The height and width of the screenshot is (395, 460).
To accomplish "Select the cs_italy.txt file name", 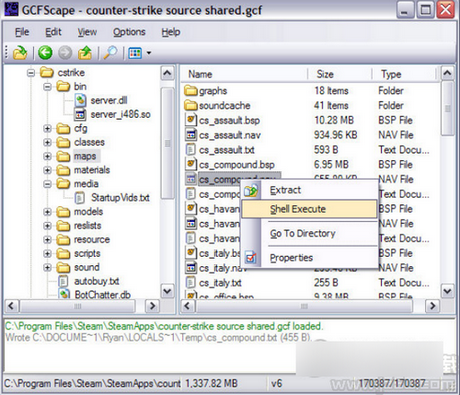I will [x=220, y=283].
